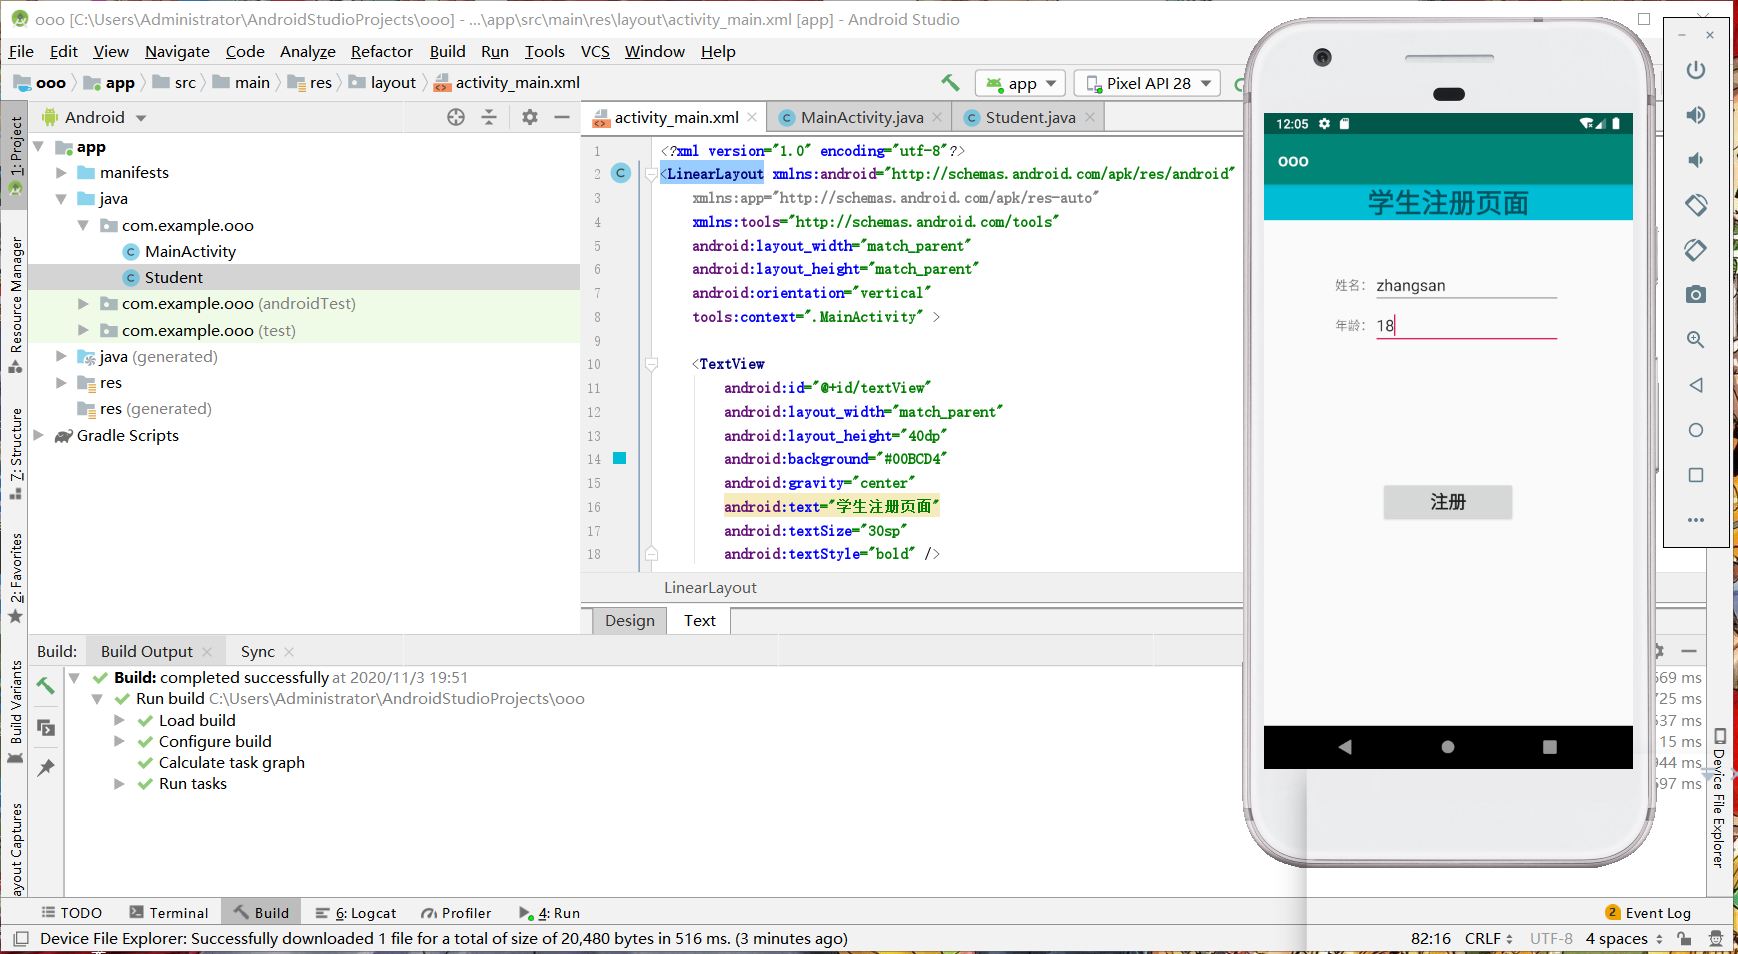
Task: Open the Design view tab
Action: click(629, 620)
